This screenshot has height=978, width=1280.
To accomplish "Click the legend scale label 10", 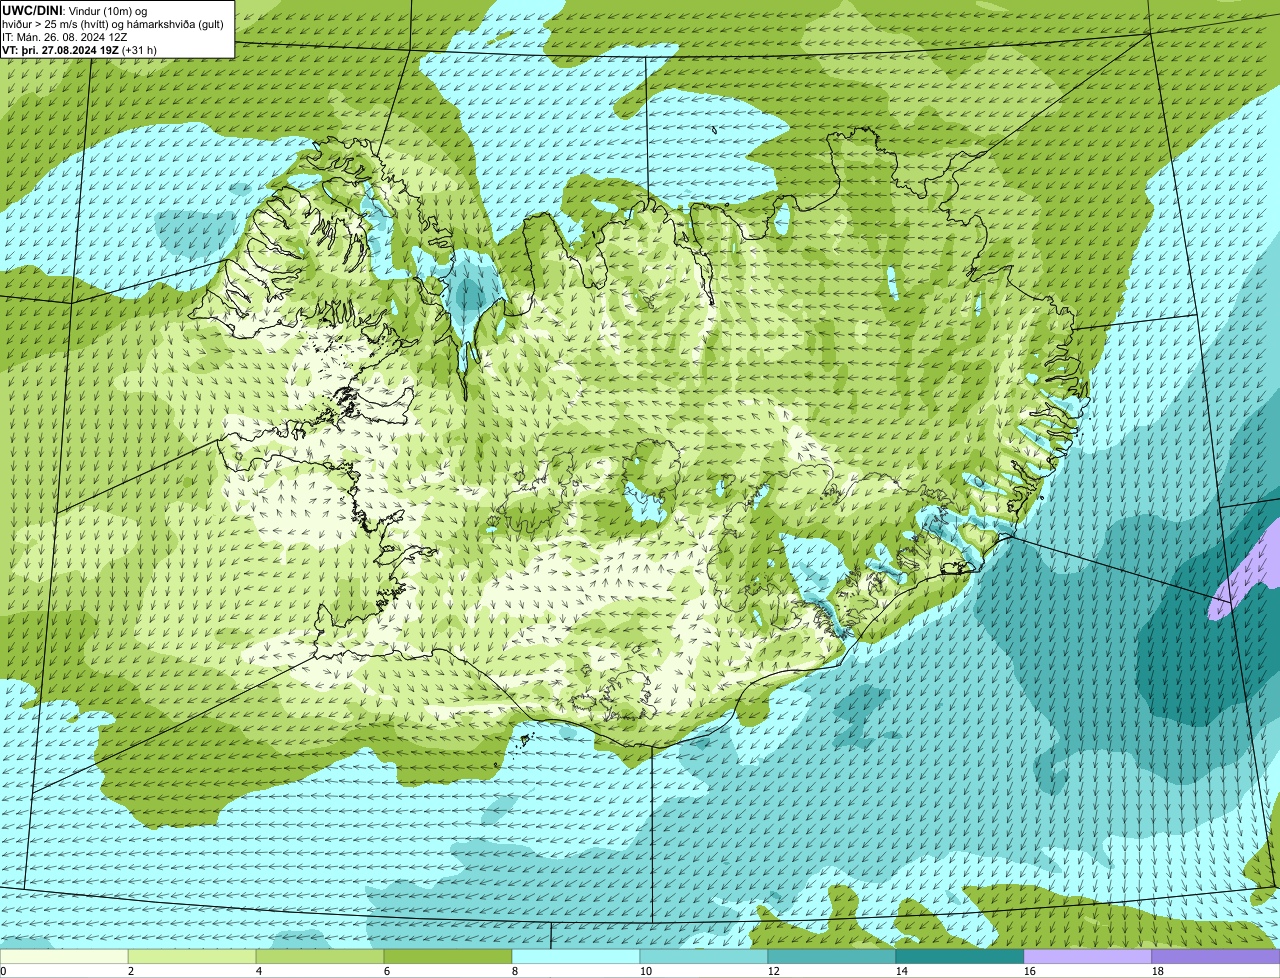I will coord(645,971).
